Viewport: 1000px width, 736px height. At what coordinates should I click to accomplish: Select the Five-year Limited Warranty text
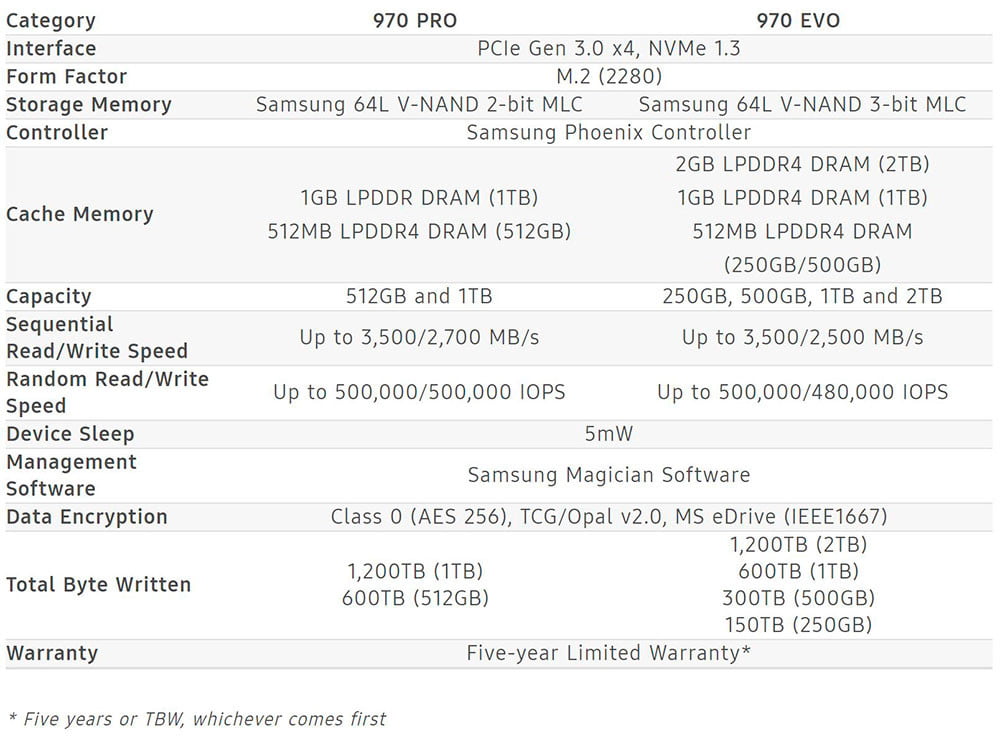tap(608, 653)
